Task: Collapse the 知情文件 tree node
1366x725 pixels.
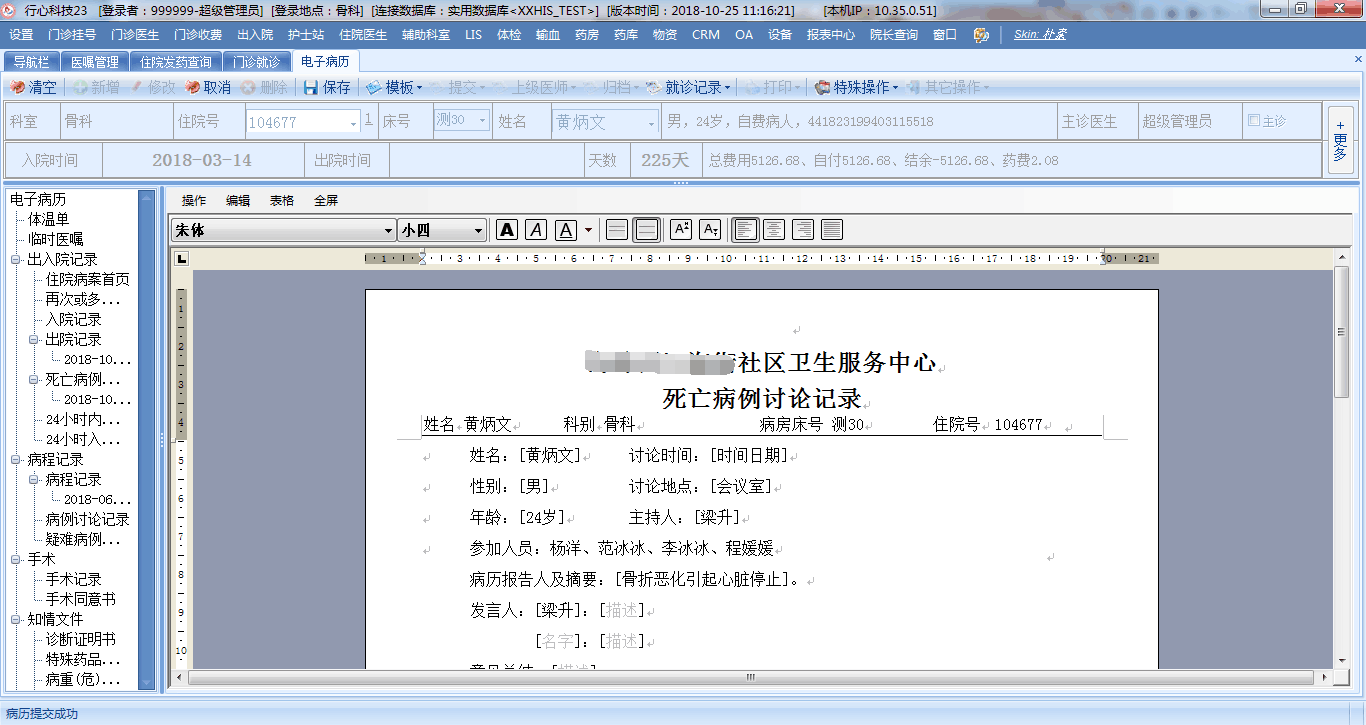Action: pyautogui.click(x=16, y=619)
